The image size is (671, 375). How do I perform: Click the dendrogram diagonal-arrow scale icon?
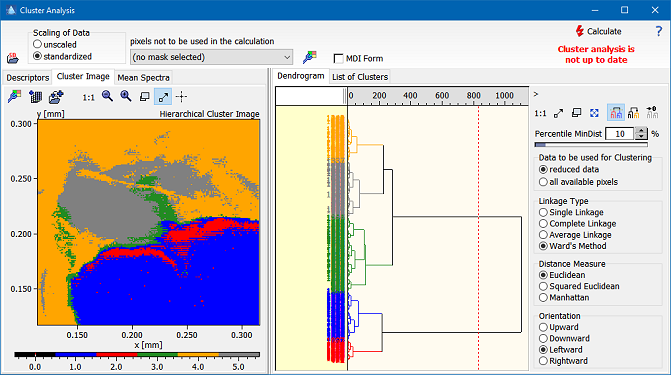[x=558, y=113]
